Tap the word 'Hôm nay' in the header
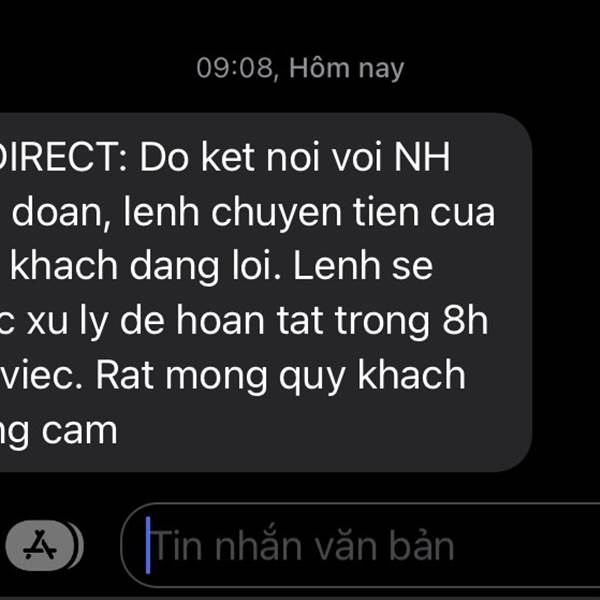This screenshot has height=600, width=600. pyautogui.click(x=347, y=68)
